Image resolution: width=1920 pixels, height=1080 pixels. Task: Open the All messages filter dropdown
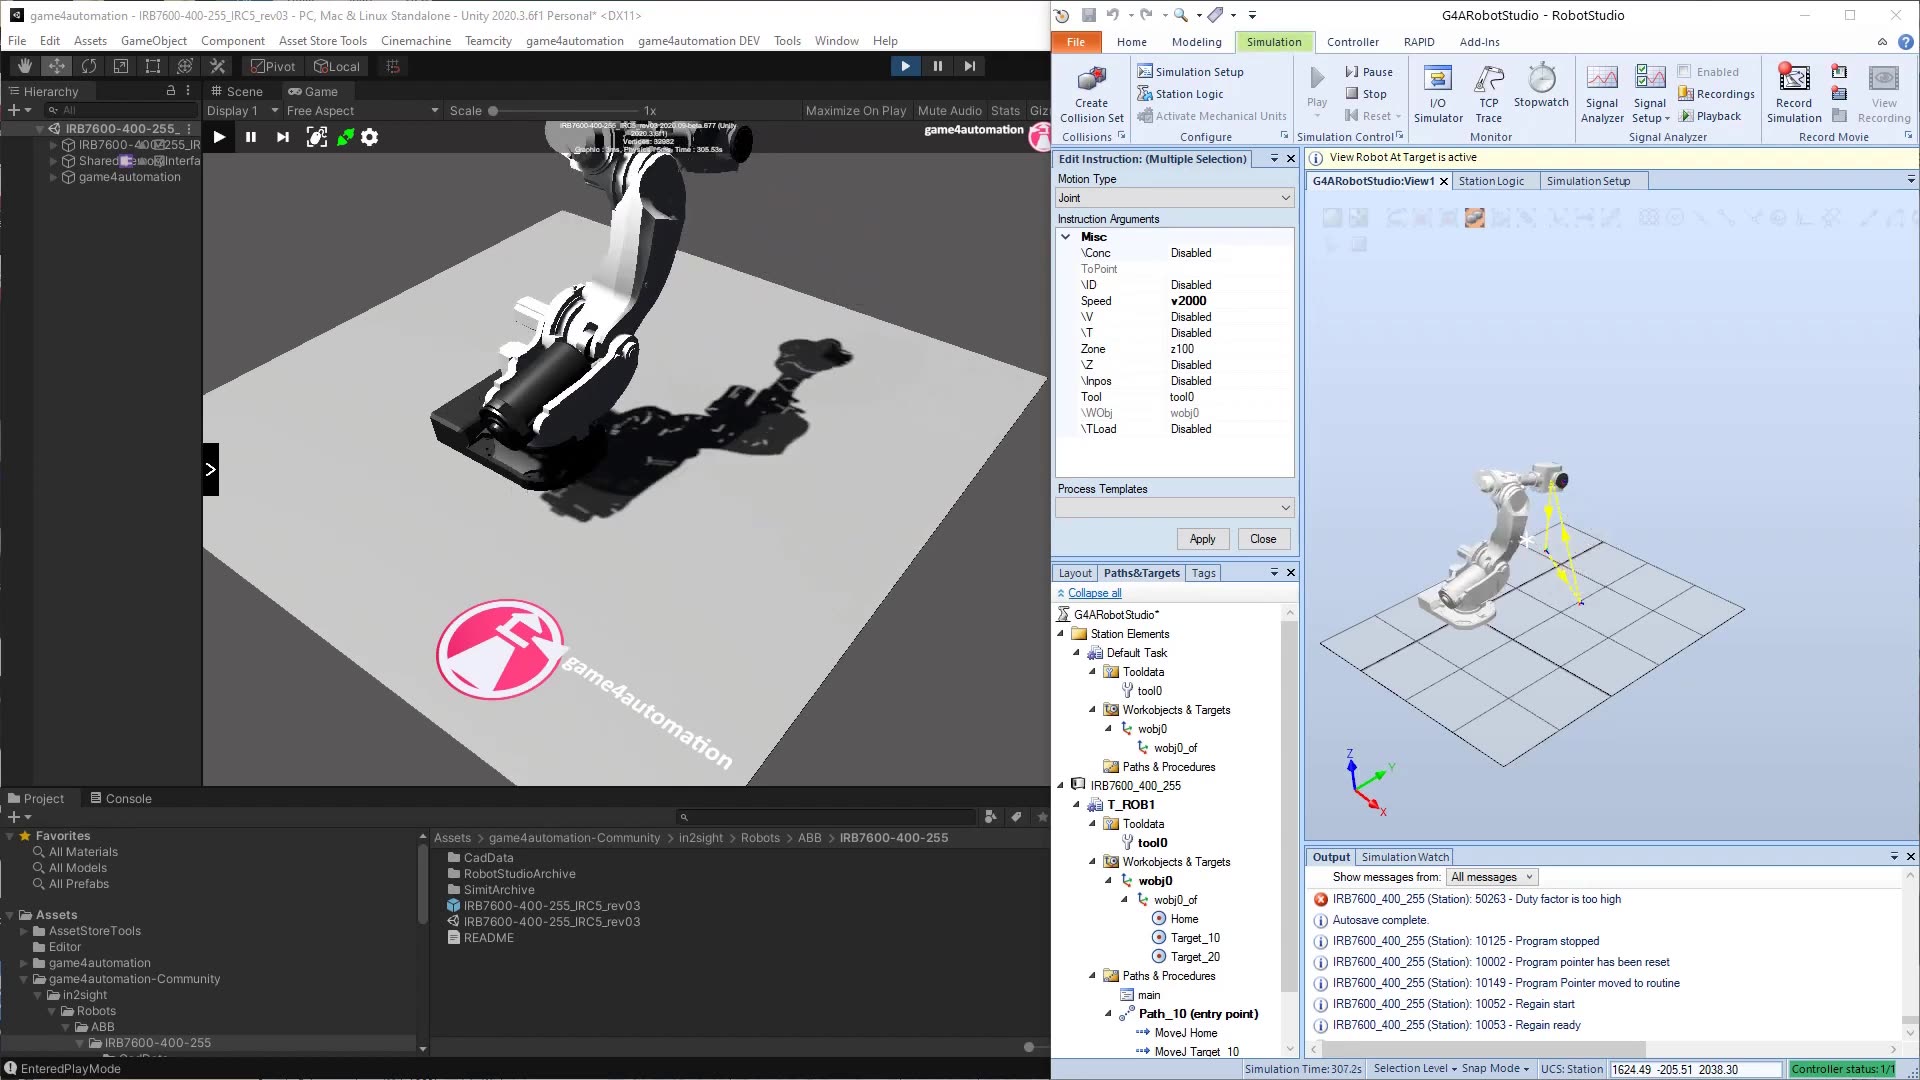tap(1491, 877)
